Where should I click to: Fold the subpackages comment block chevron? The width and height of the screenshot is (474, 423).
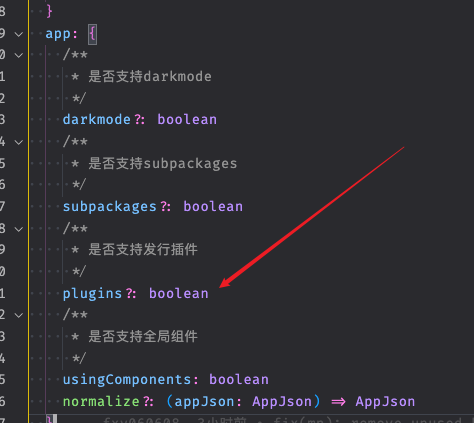click(x=19, y=142)
